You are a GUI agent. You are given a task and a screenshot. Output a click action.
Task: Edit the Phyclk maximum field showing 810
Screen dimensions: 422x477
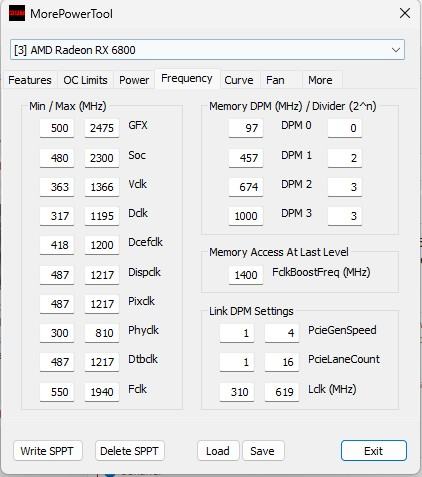102,333
